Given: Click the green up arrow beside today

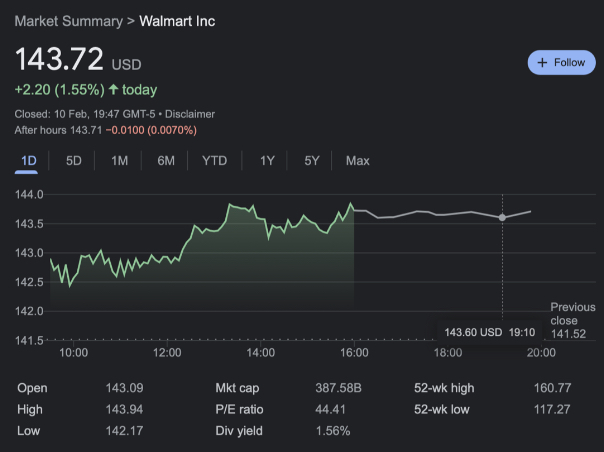Looking at the screenshot, I should 113,89.
